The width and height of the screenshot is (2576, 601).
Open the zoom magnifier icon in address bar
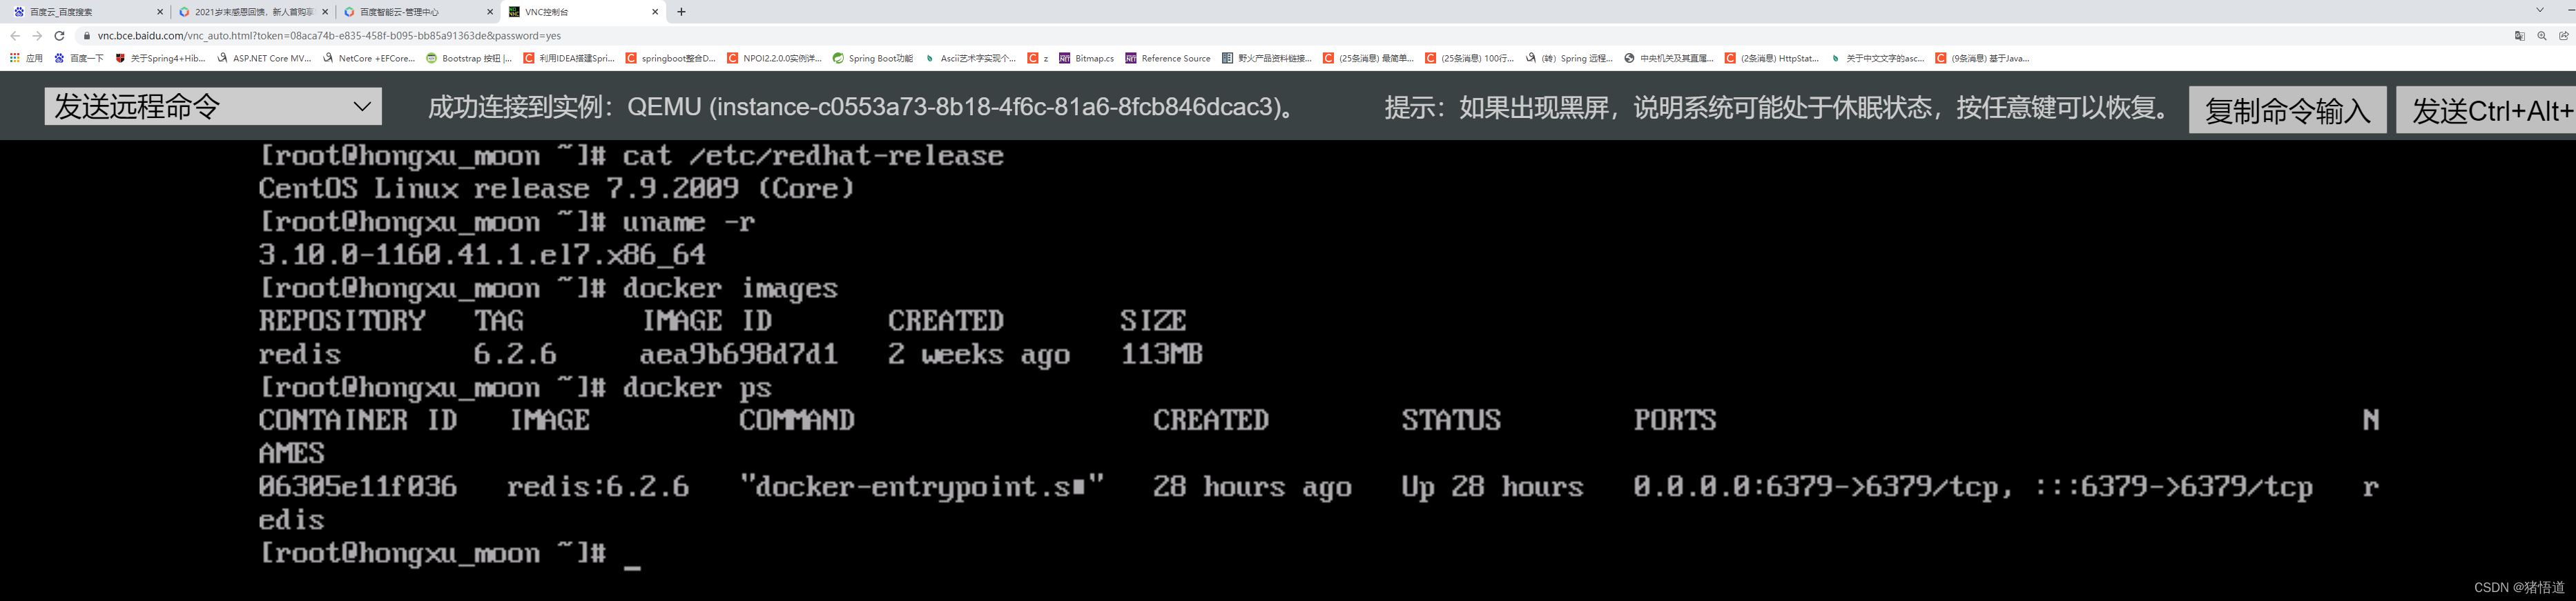click(x=2542, y=36)
